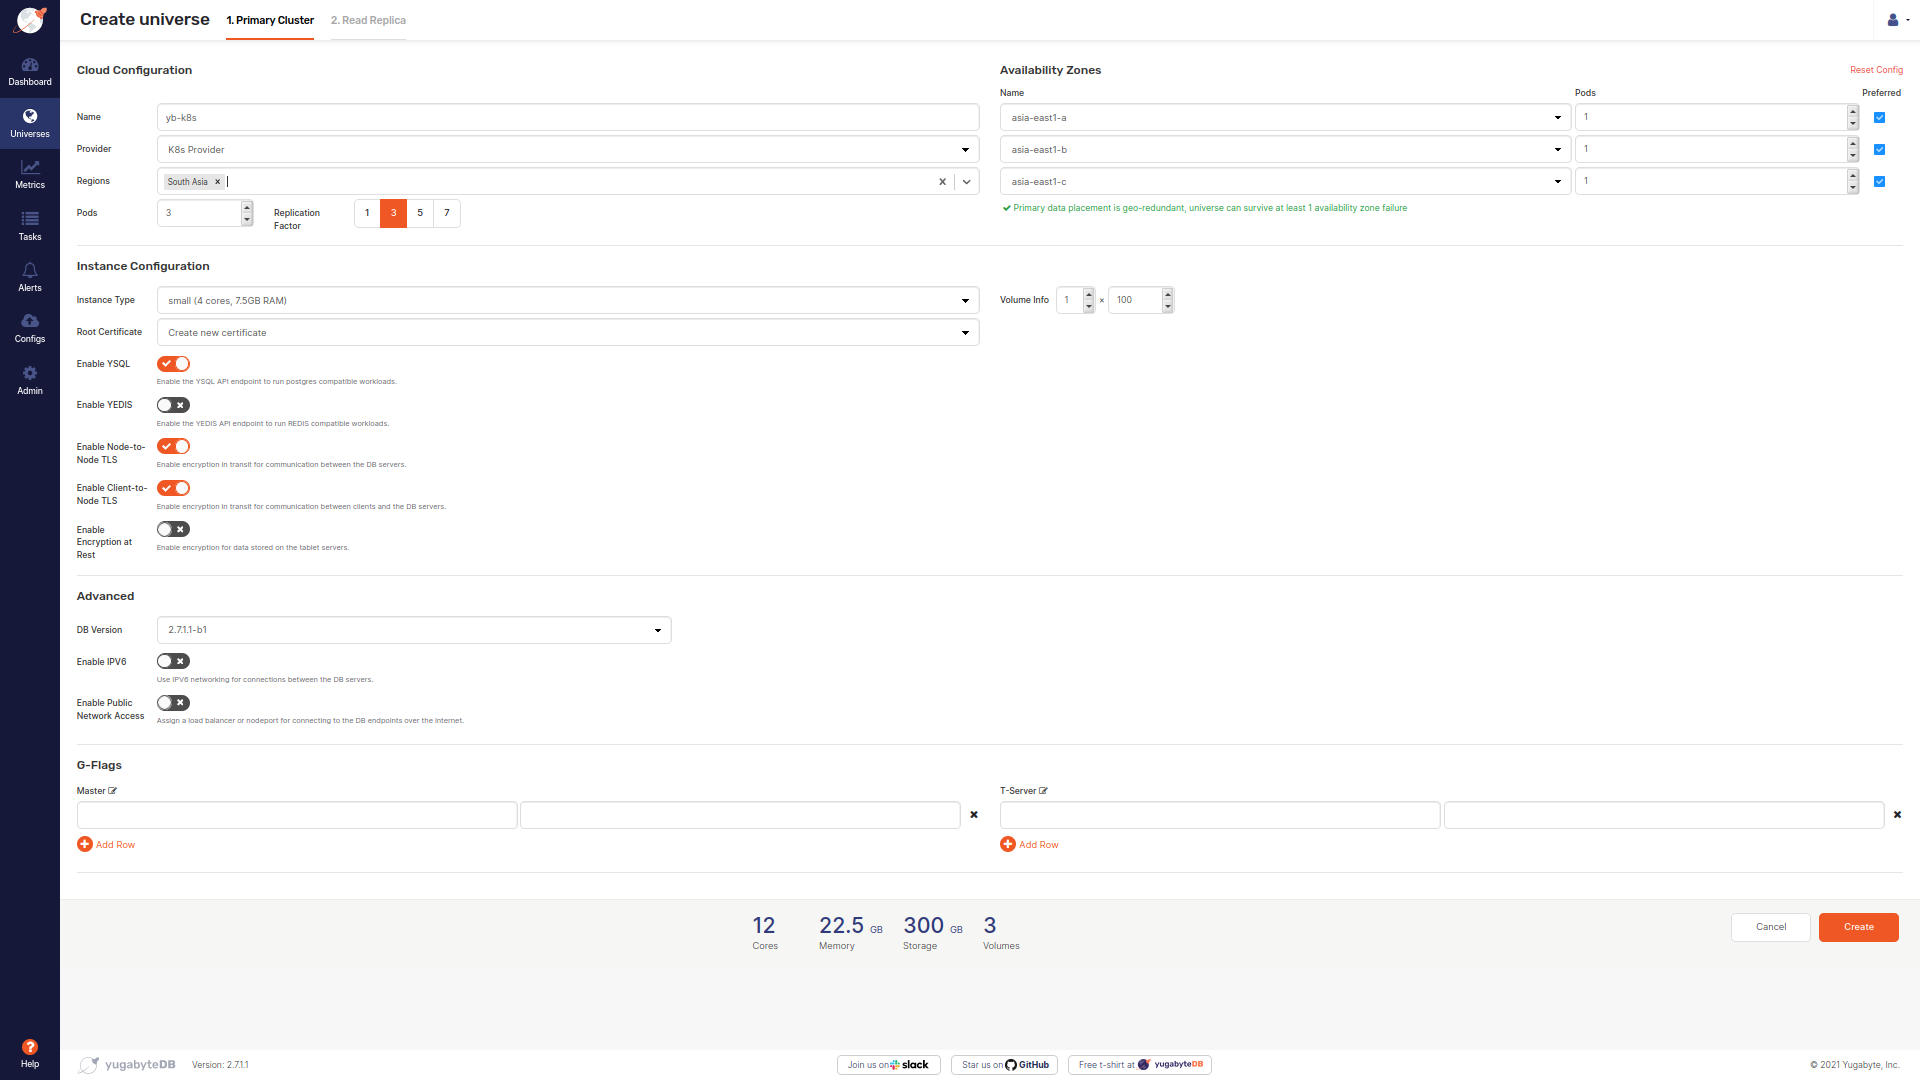1920x1080 pixels.
Task: Click the Create button
Action: 1858,927
